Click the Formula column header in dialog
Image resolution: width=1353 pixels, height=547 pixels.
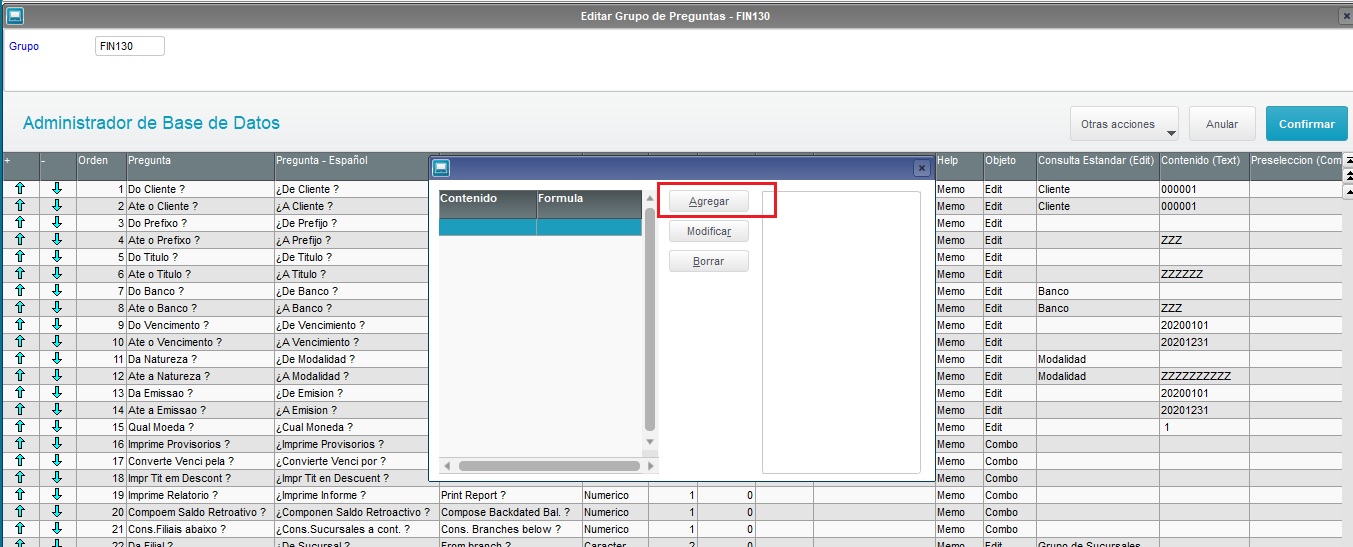coord(589,204)
